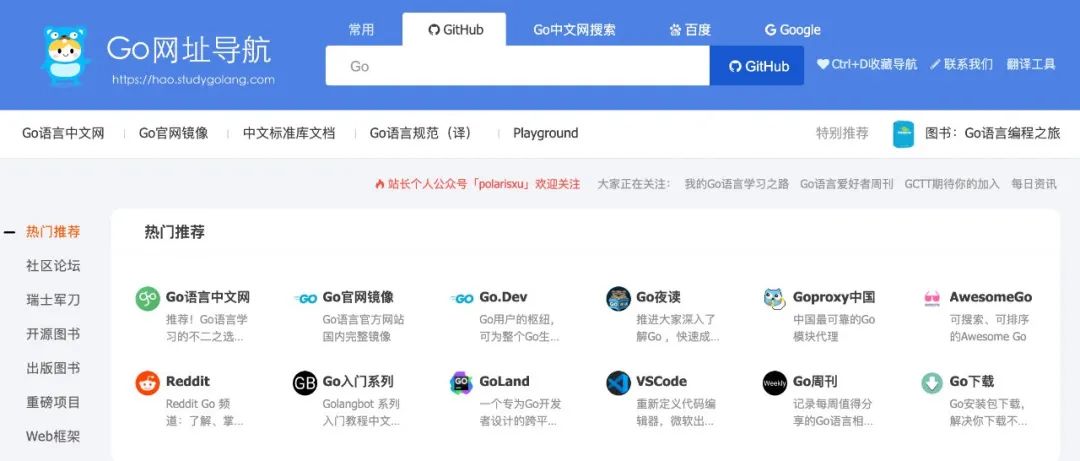
Task: Click the GoLand card title
Action: 505,381
